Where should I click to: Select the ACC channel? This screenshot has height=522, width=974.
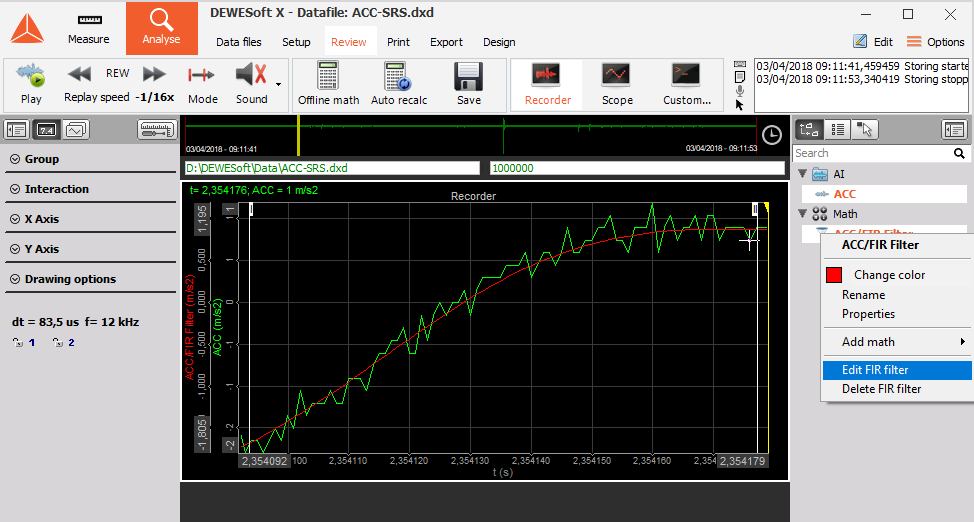pos(885,194)
